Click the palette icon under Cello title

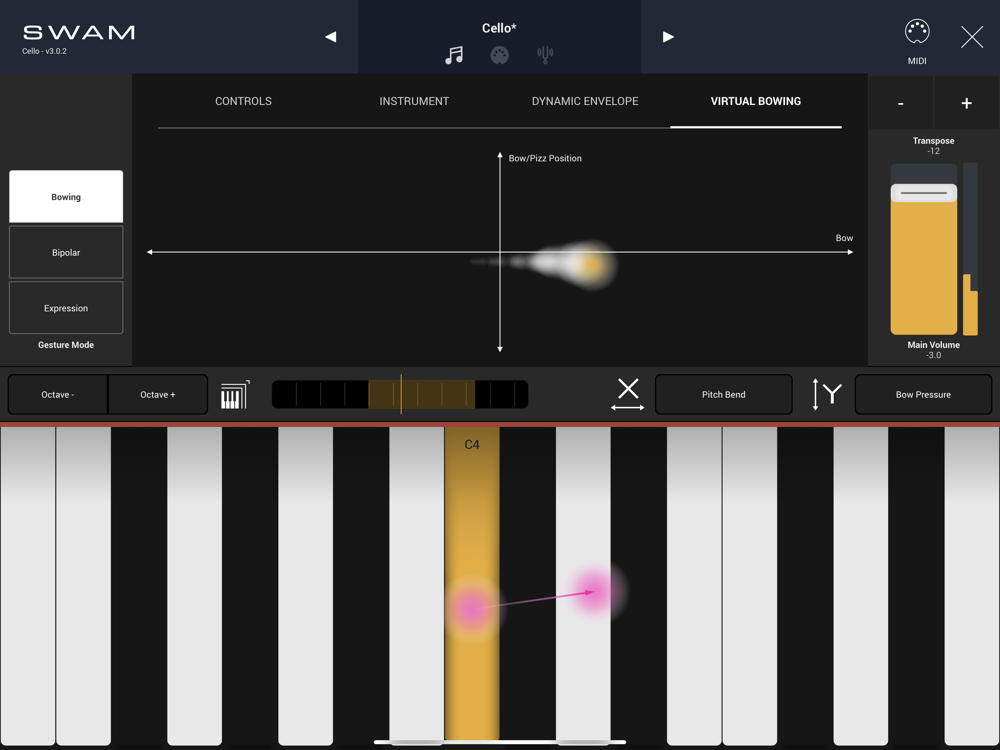click(x=499, y=55)
